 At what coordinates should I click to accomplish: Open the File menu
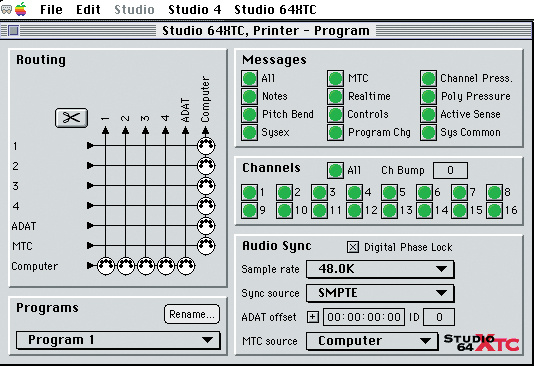(51, 10)
